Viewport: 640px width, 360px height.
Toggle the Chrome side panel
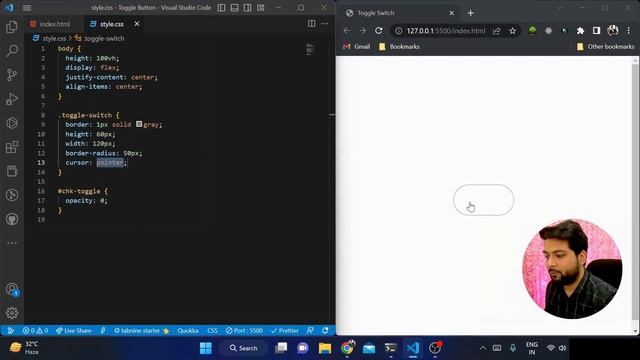click(x=596, y=31)
